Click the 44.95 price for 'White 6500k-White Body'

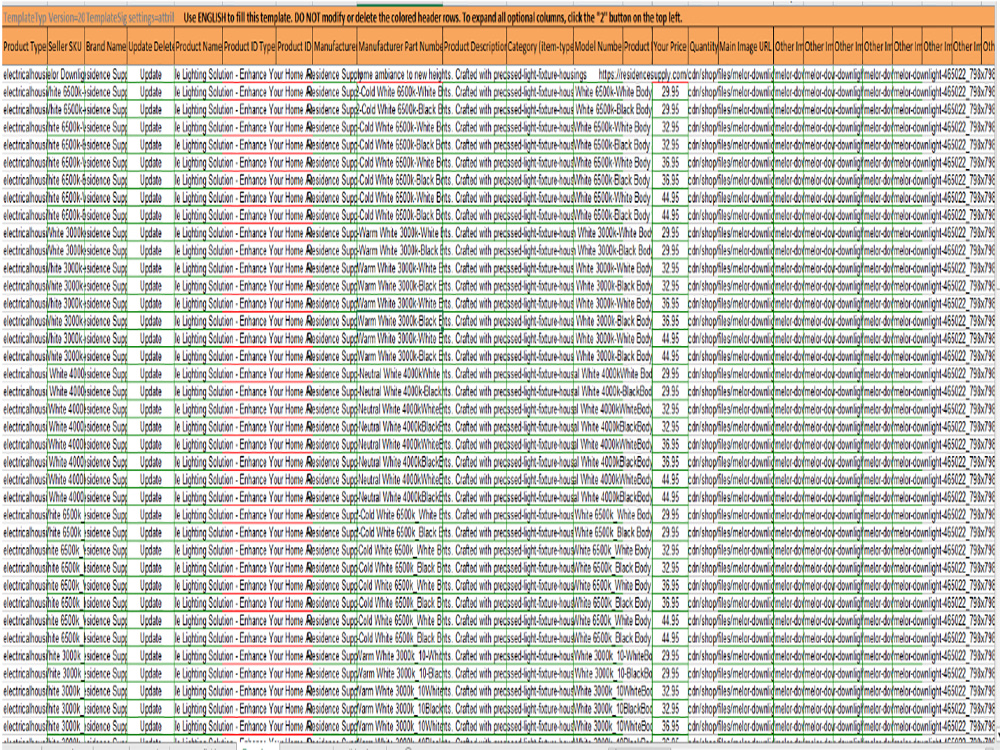(x=670, y=198)
